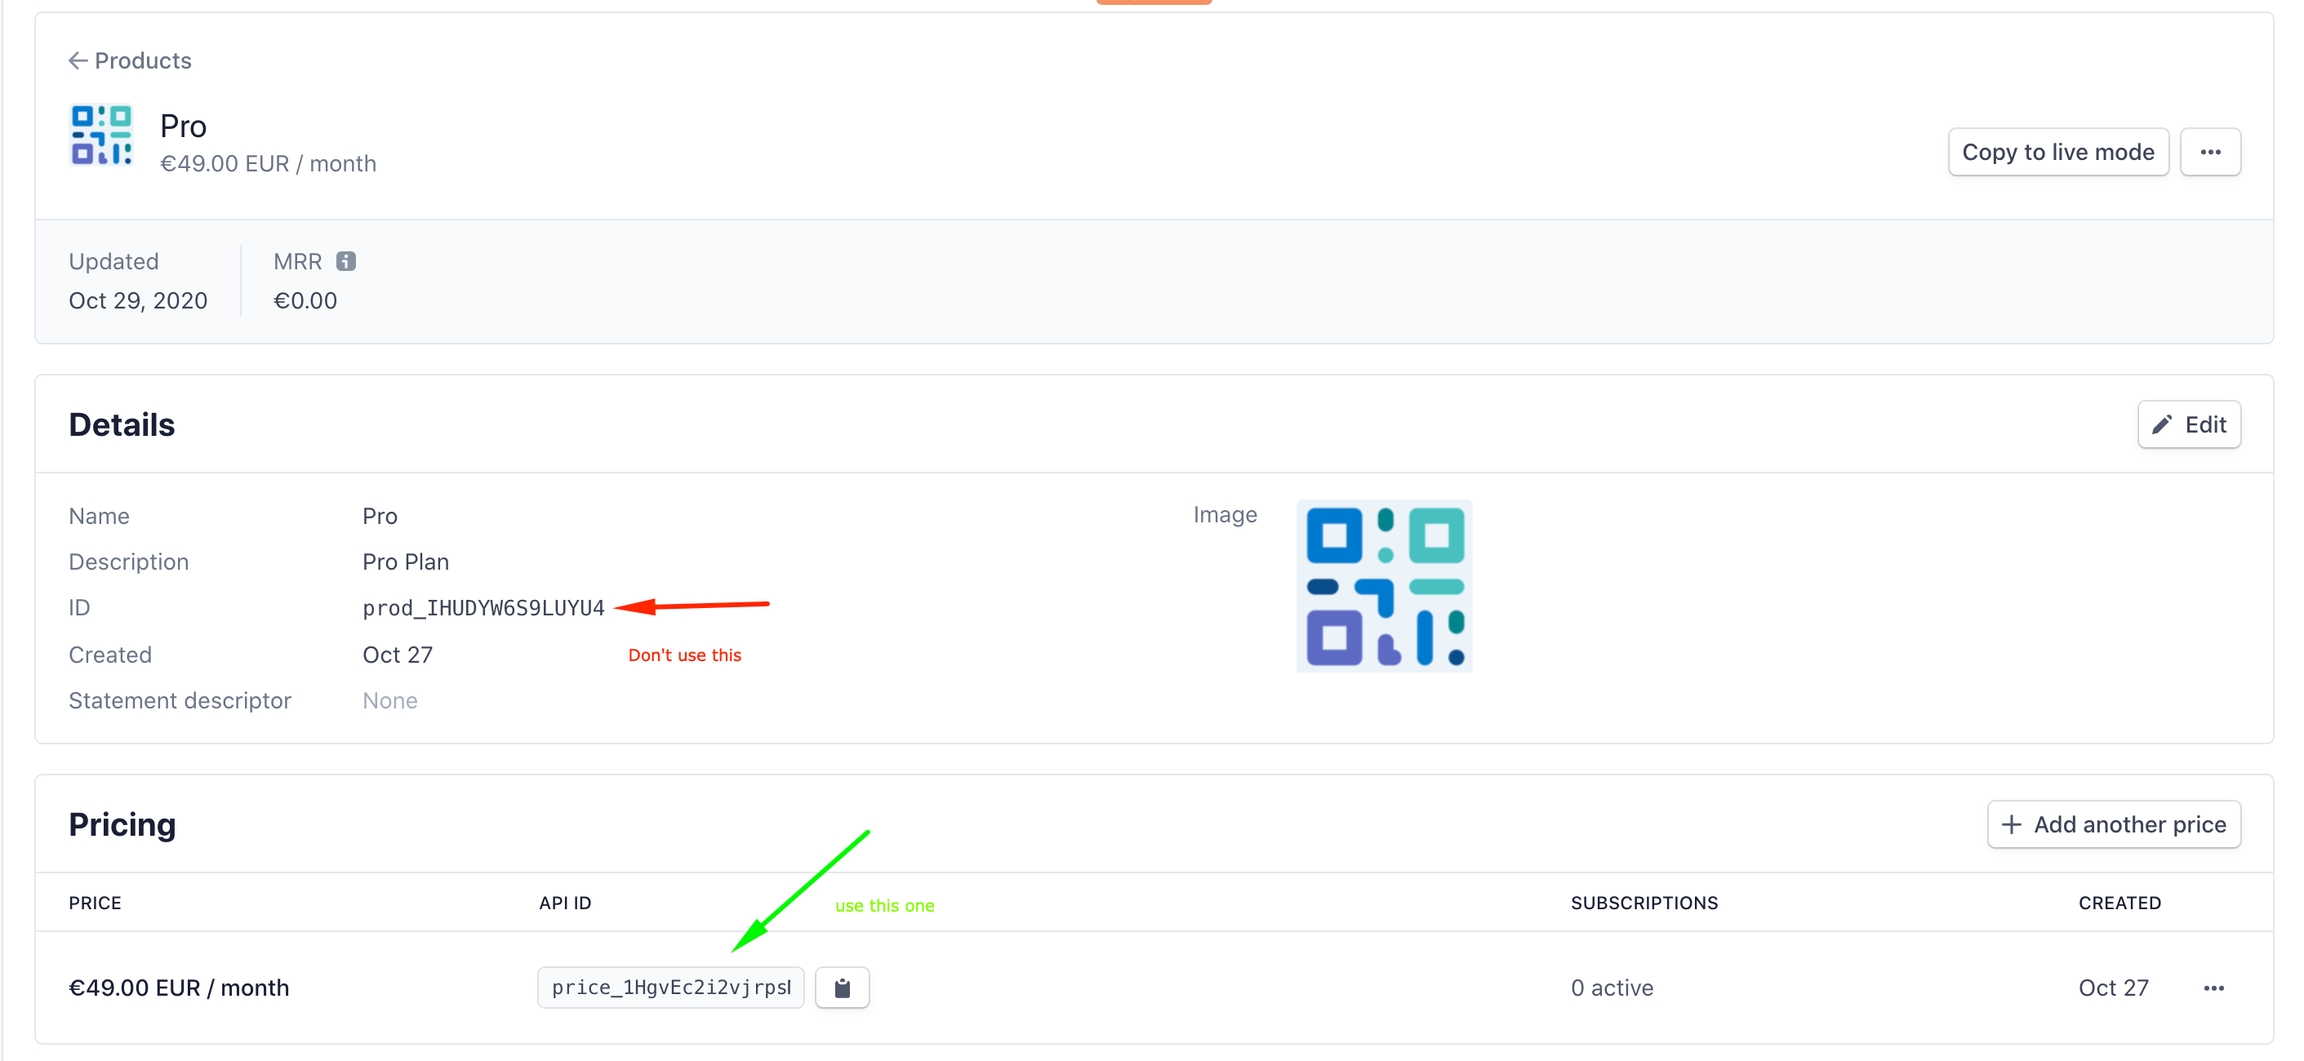The width and height of the screenshot is (2304, 1061).
Task: Click the API ID column header
Action: click(x=565, y=903)
